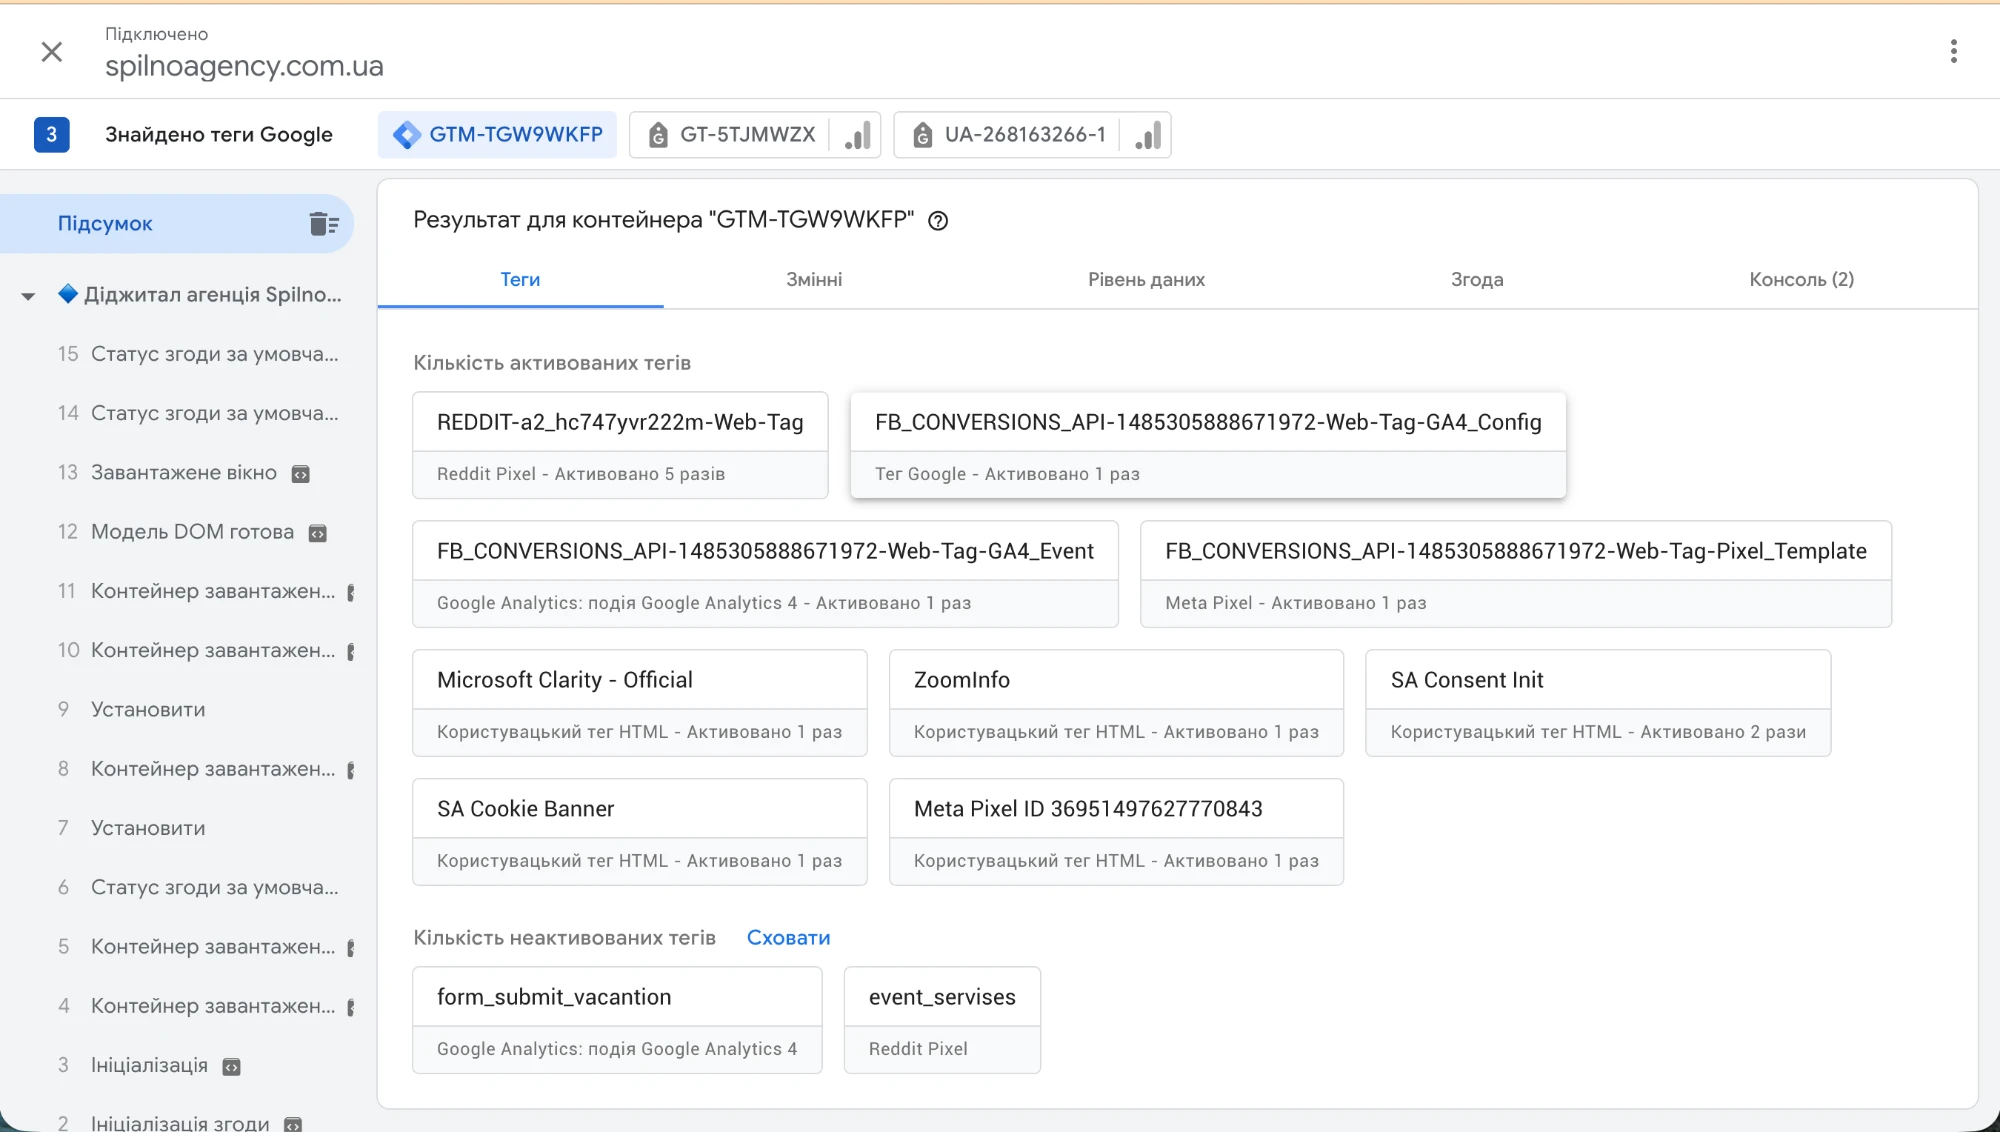Click API icon beside Модель DOM готова
This screenshot has width=2000, height=1132.
[x=317, y=533]
